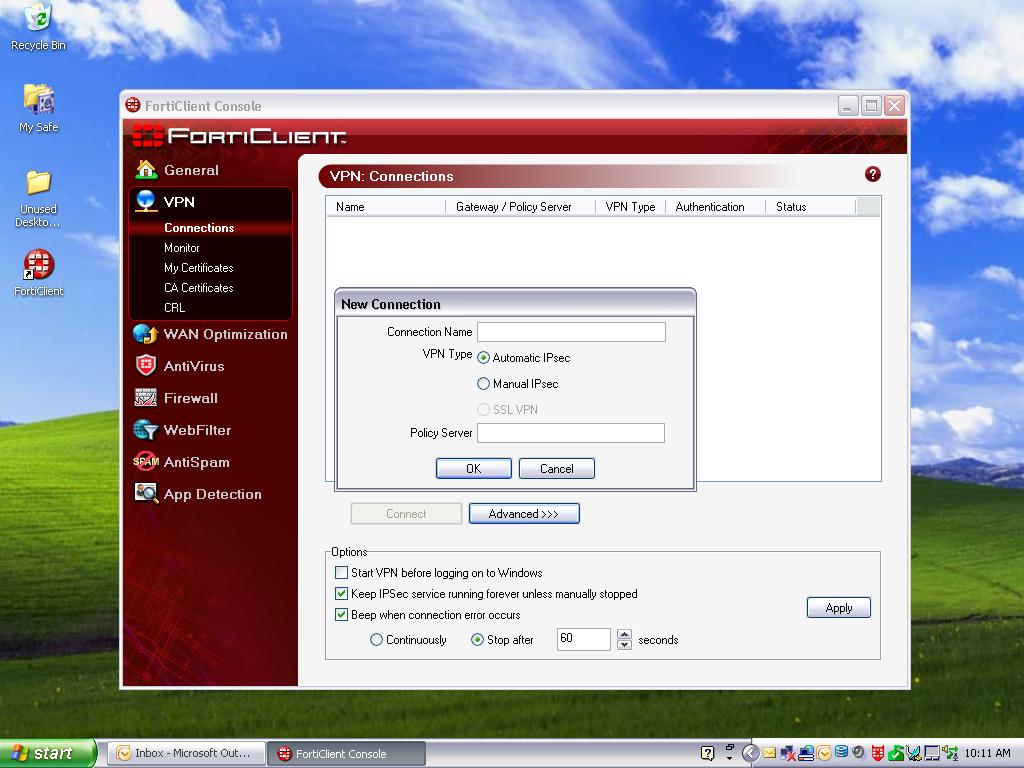The width and height of the screenshot is (1024, 768).
Task: Click the Outlook clock tray icon
Action: pyautogui.click(x=824, y=753)
